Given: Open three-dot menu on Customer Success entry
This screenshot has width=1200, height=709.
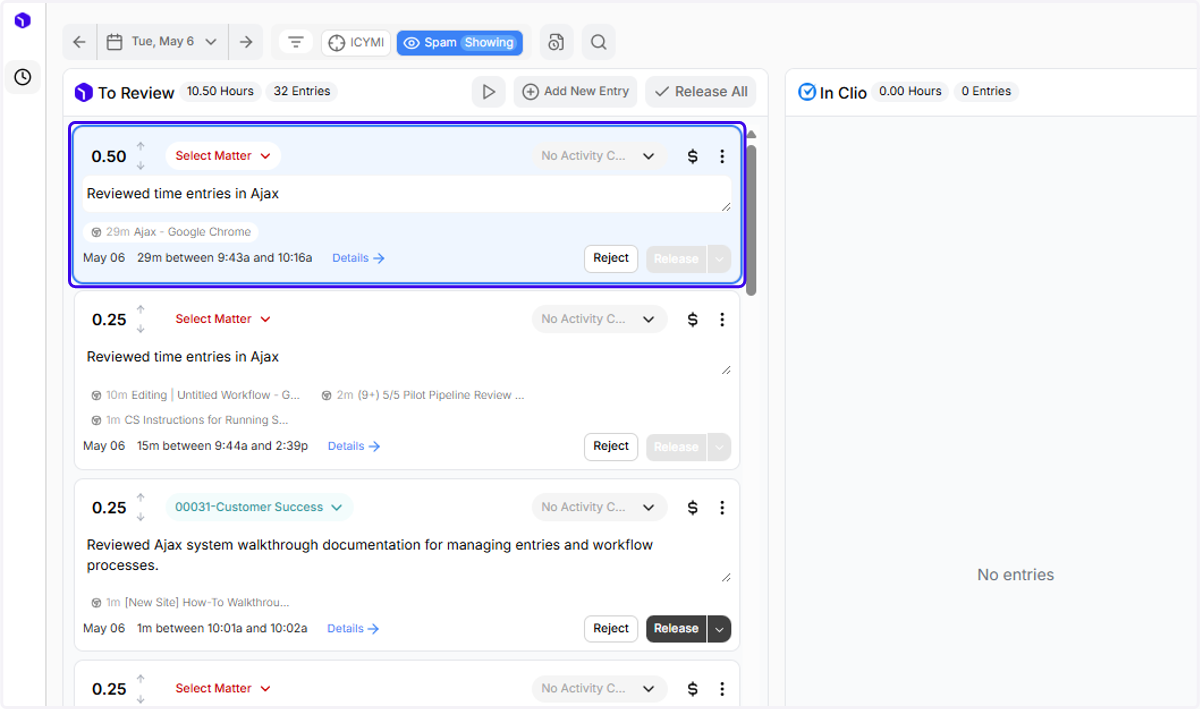Looking at the screenshot, I should pos(722,508).
